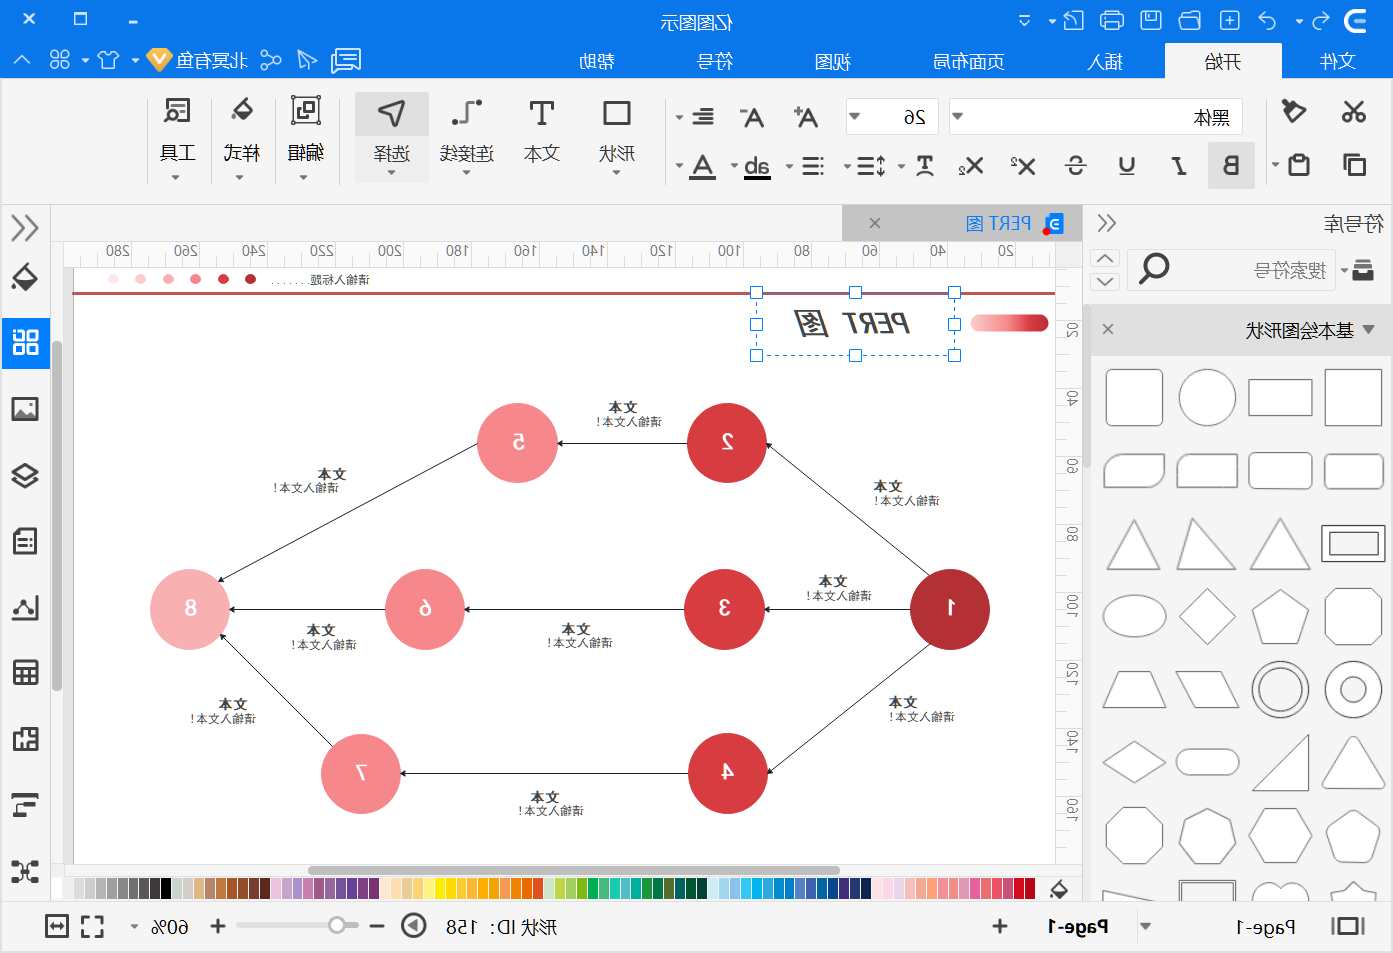The height and width of the screenshot is (953, 1393).
Task: Click the text alignment icon
Action: pyautogui.click(x=703, y=117)
